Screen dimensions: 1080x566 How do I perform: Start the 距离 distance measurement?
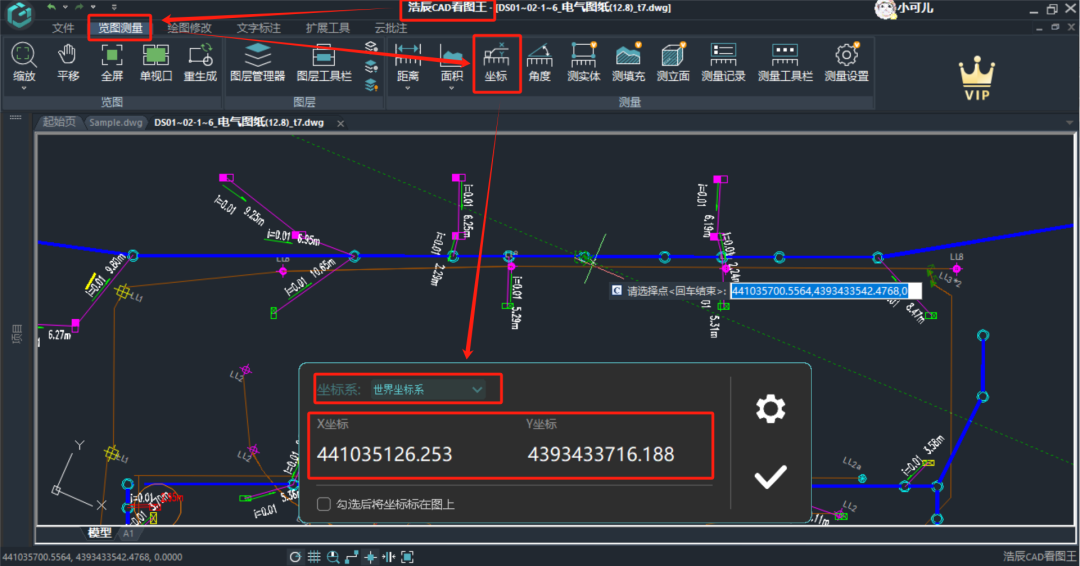click(x=408, y=63)
